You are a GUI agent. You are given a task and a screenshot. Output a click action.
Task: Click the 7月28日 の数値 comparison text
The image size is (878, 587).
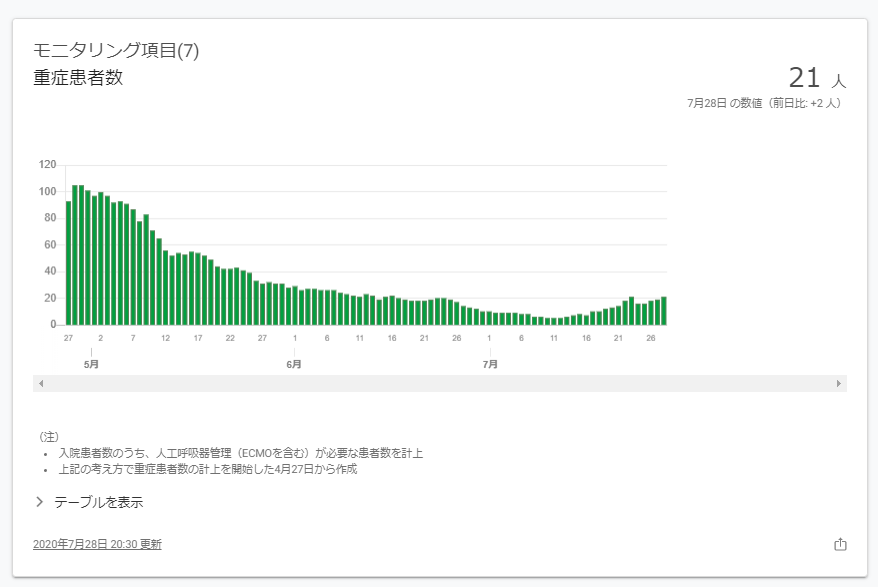pos(764,103)
